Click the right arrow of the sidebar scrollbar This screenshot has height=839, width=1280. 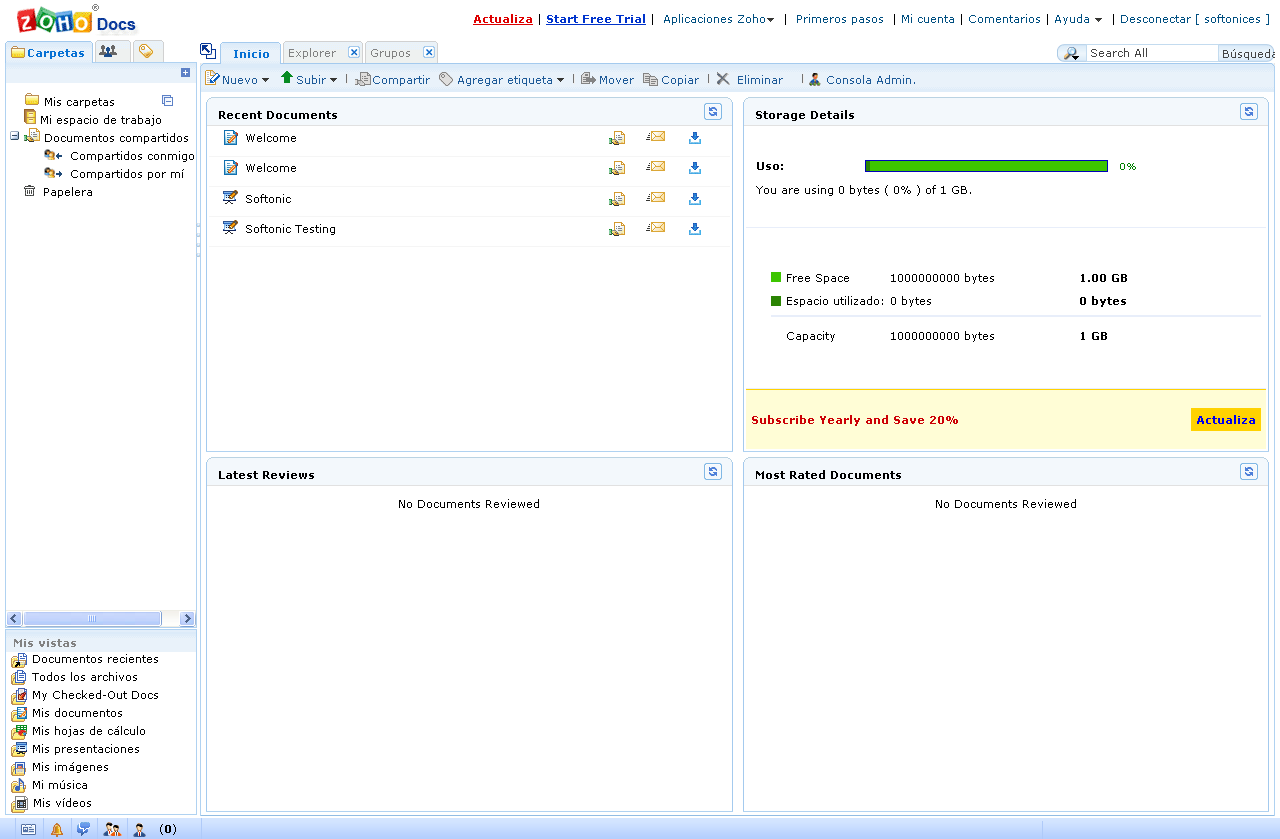click(x=187, y=619)
